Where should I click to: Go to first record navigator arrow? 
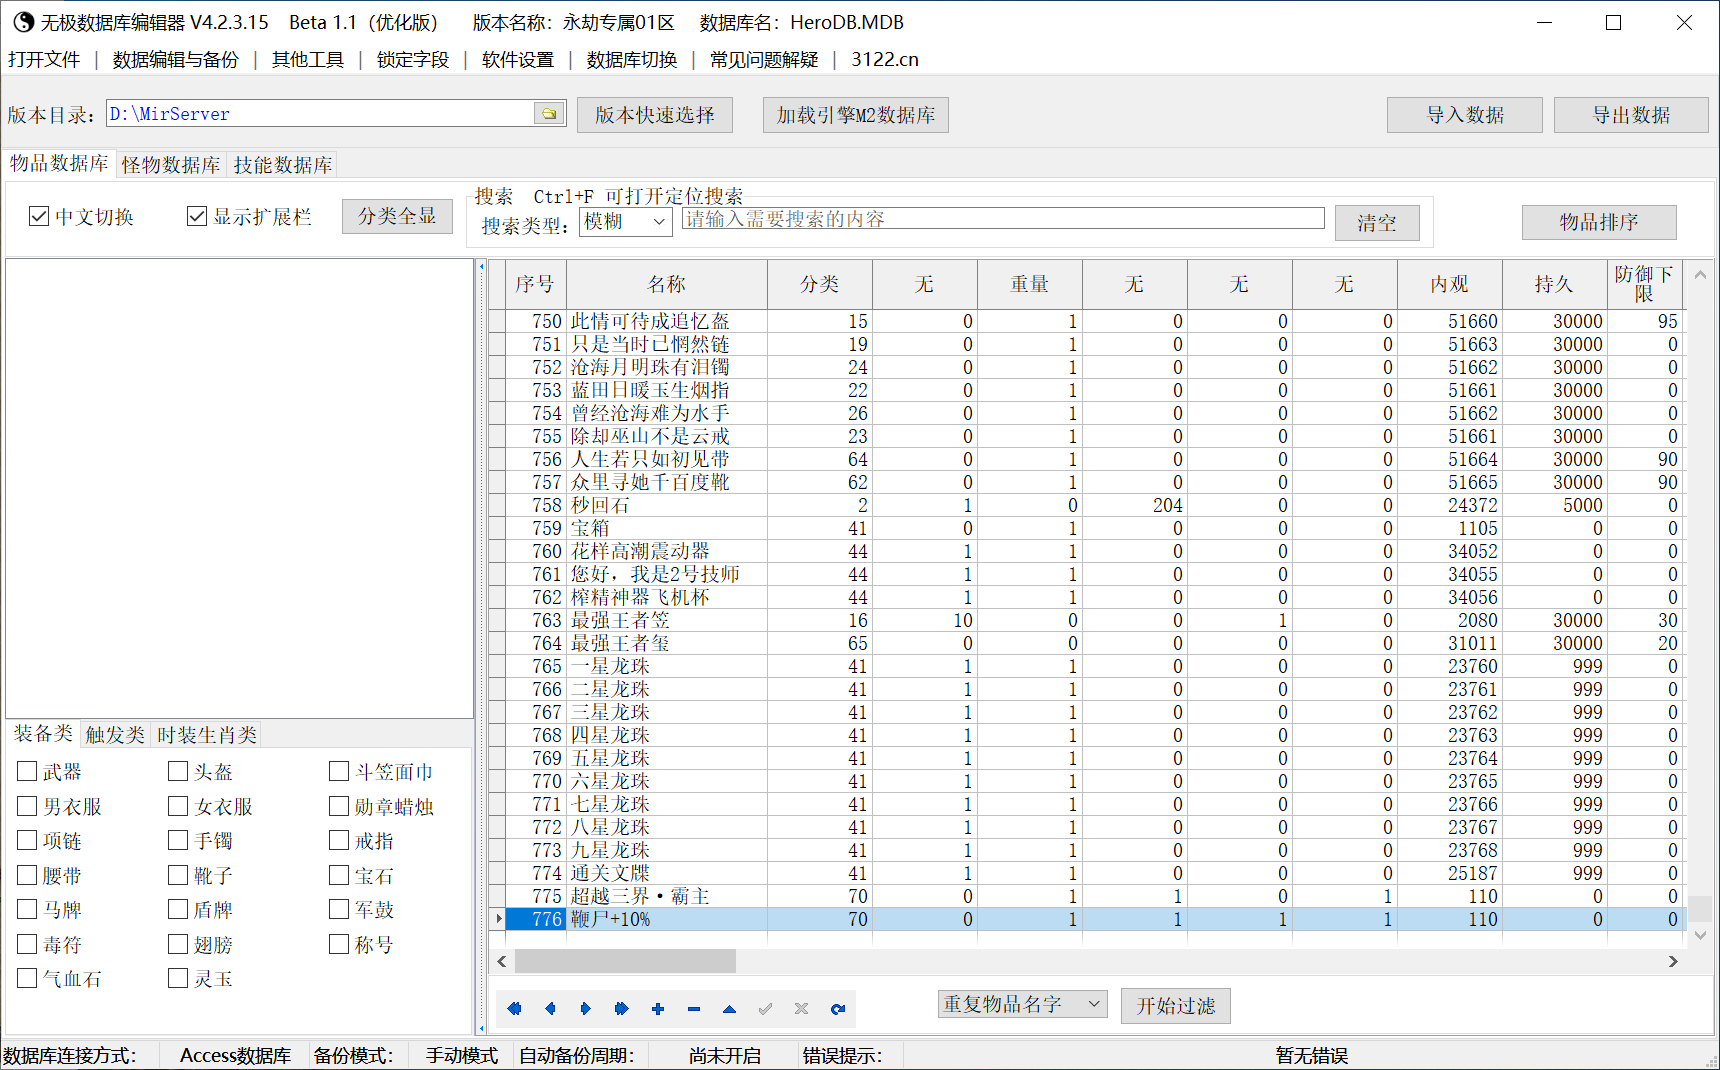[x=514, y=1009]
